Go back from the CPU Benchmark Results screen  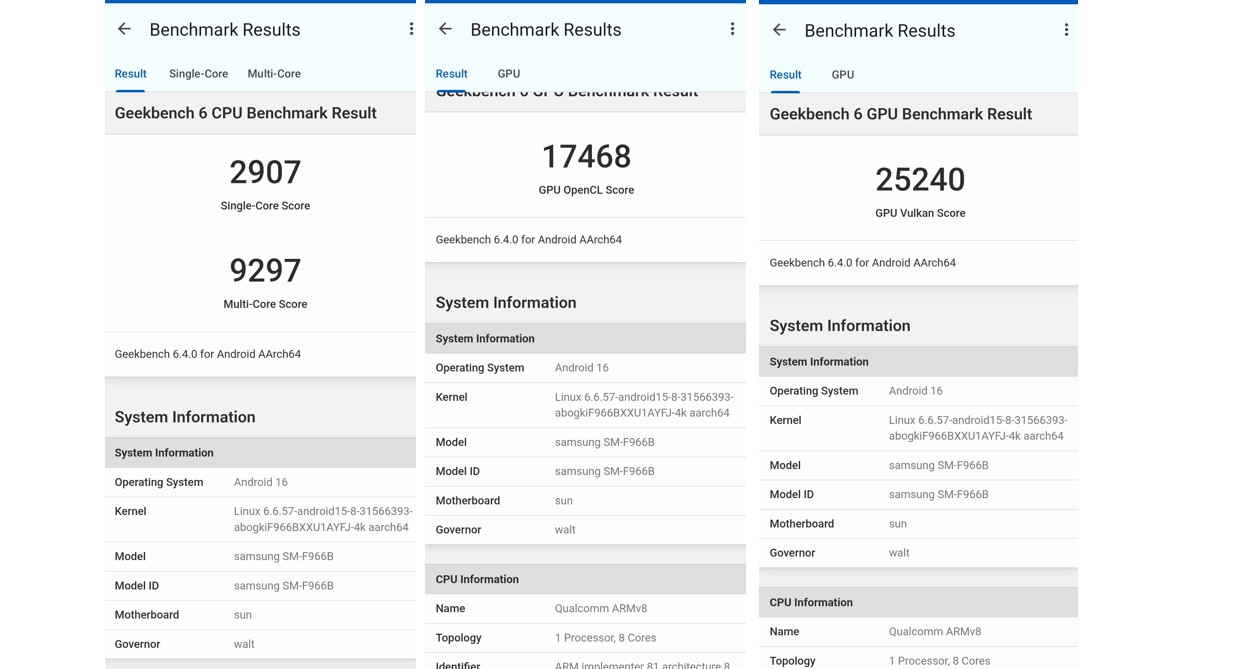click(x=124, y=29)
